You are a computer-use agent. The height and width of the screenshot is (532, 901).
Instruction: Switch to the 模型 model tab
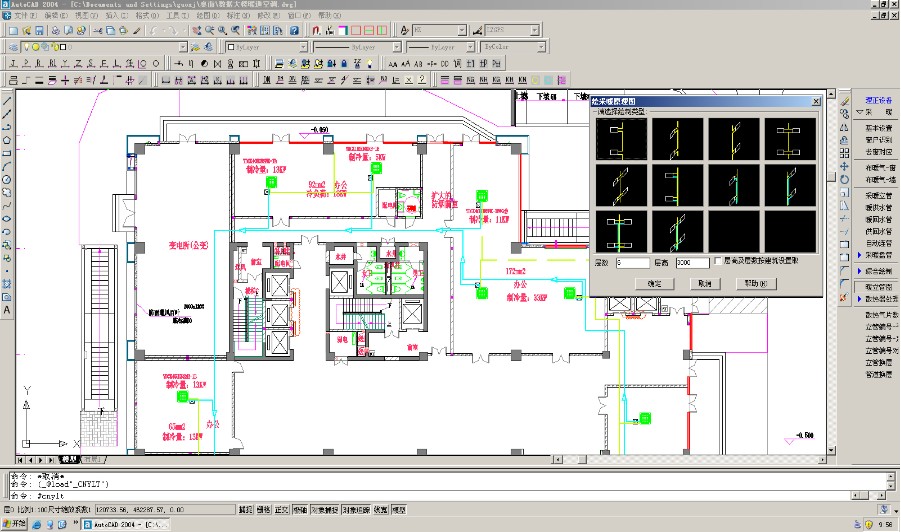click(70, 459)
